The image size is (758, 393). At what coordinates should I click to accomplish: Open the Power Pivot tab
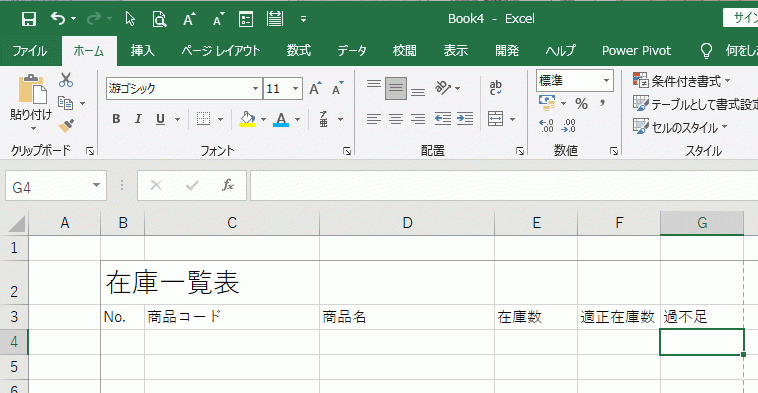point(636,51)
